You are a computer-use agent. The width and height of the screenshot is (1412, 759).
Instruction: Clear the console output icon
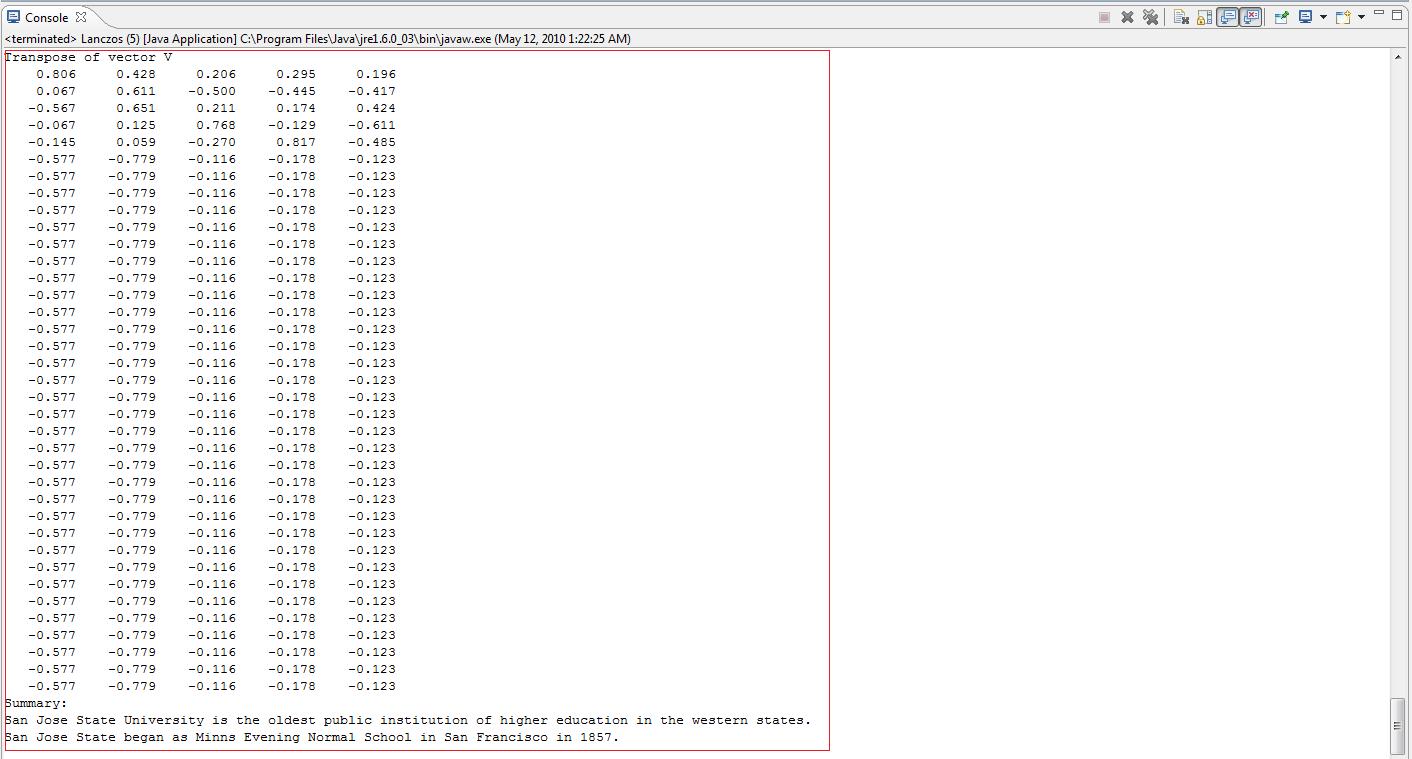pos(1181,17)
